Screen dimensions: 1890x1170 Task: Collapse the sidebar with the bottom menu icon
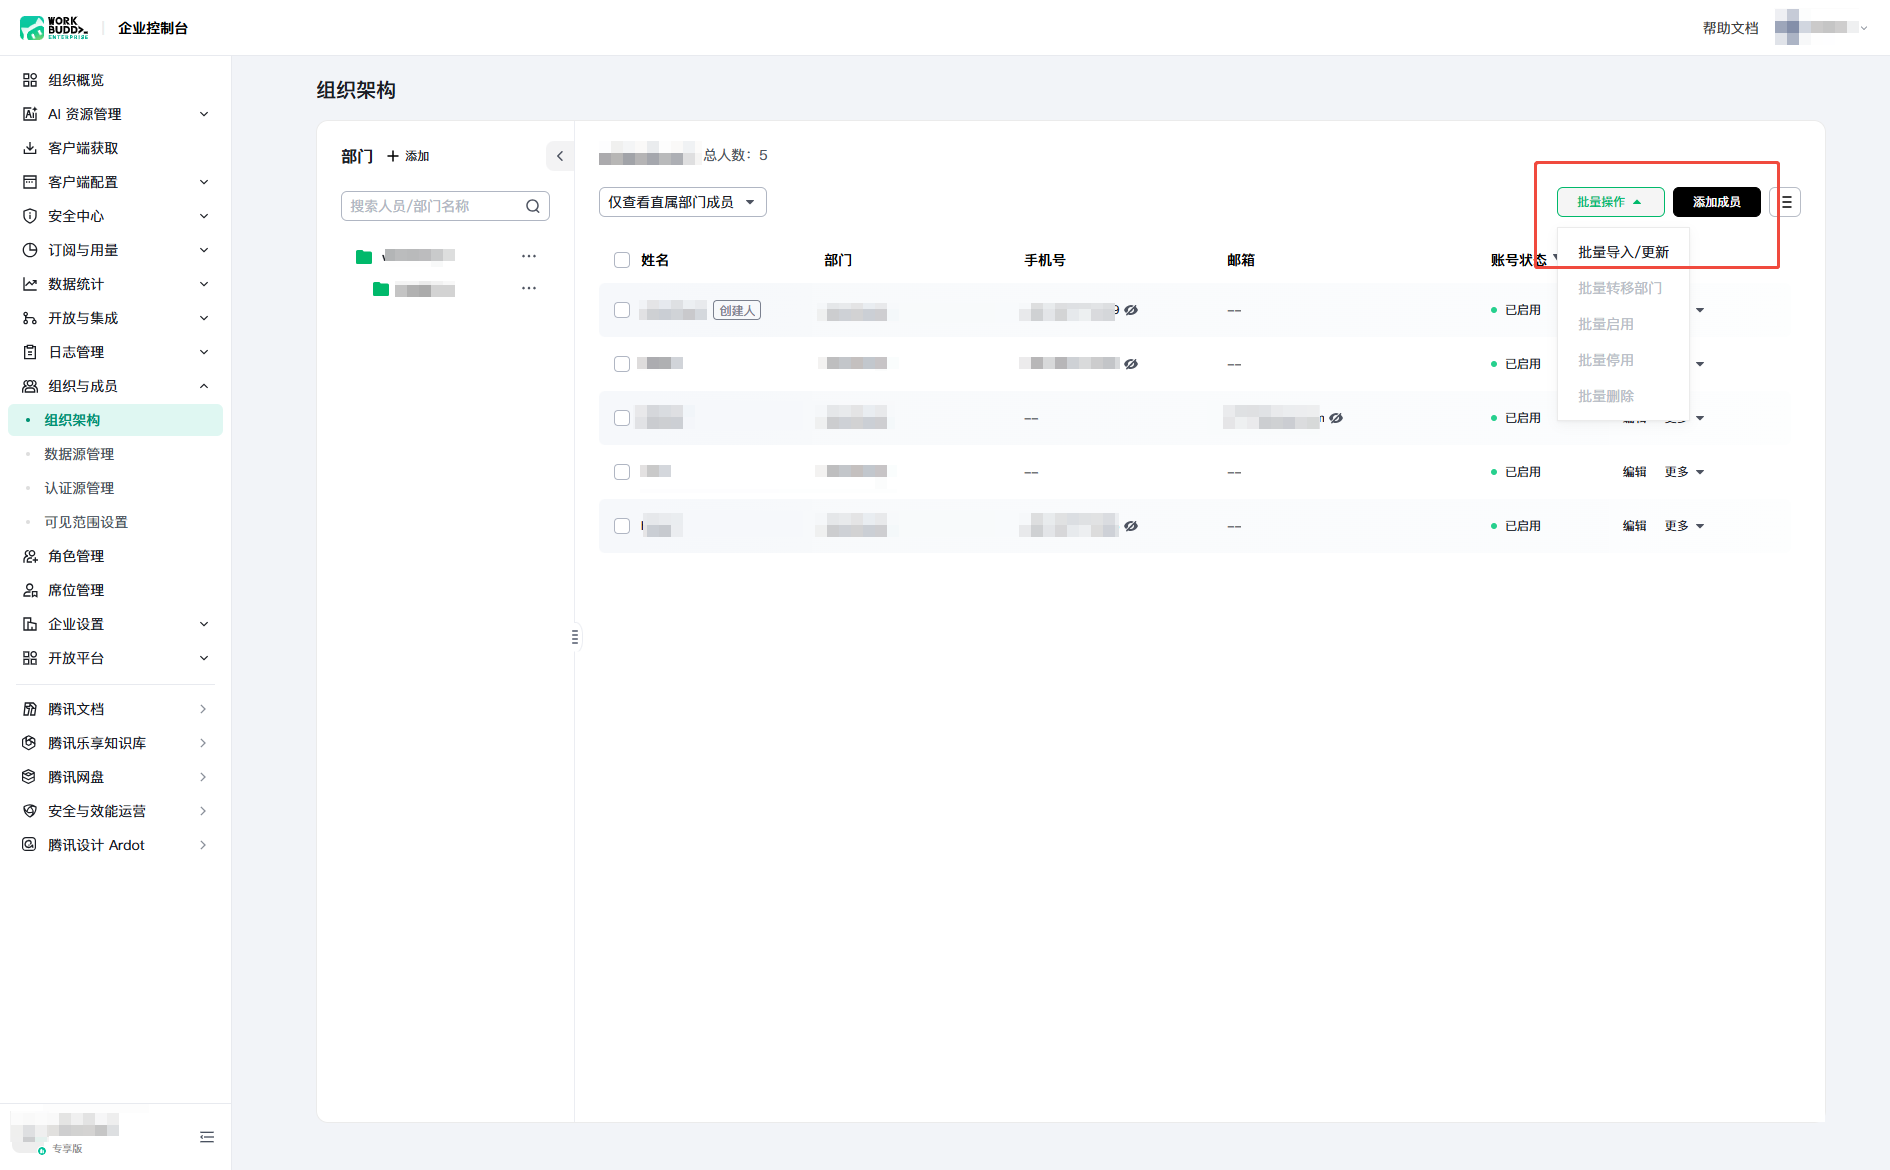[x=207, y=1137]
